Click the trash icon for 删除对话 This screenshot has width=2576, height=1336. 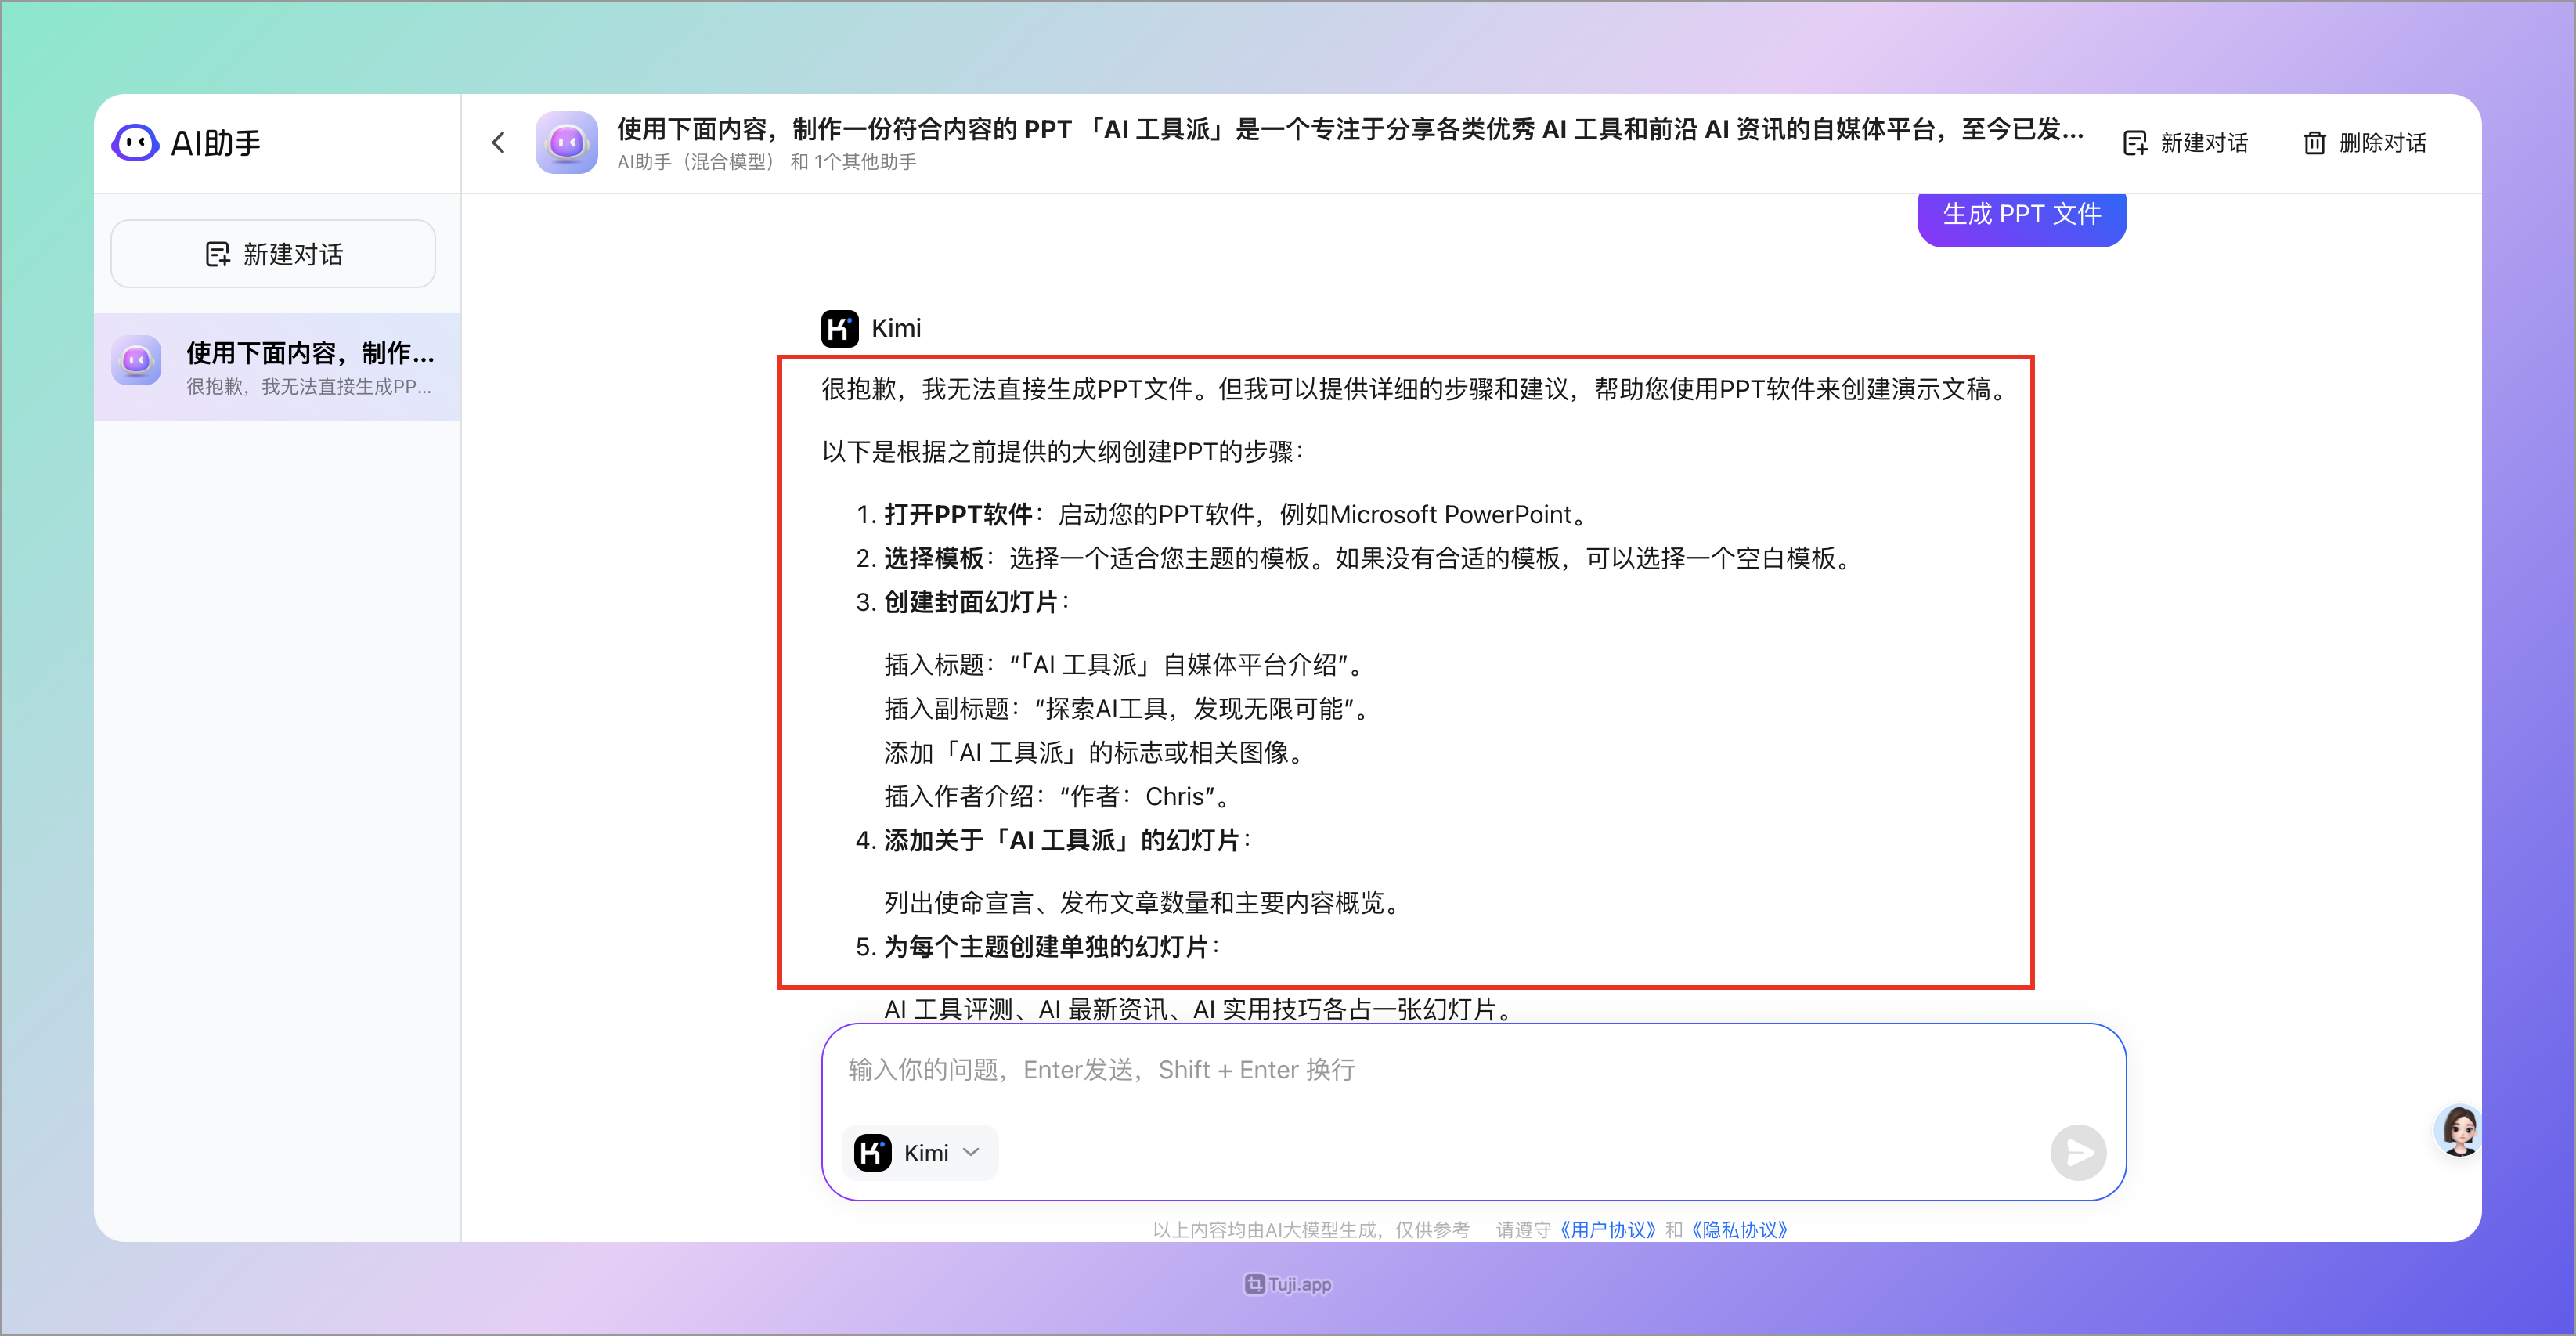coord(2314,143)
